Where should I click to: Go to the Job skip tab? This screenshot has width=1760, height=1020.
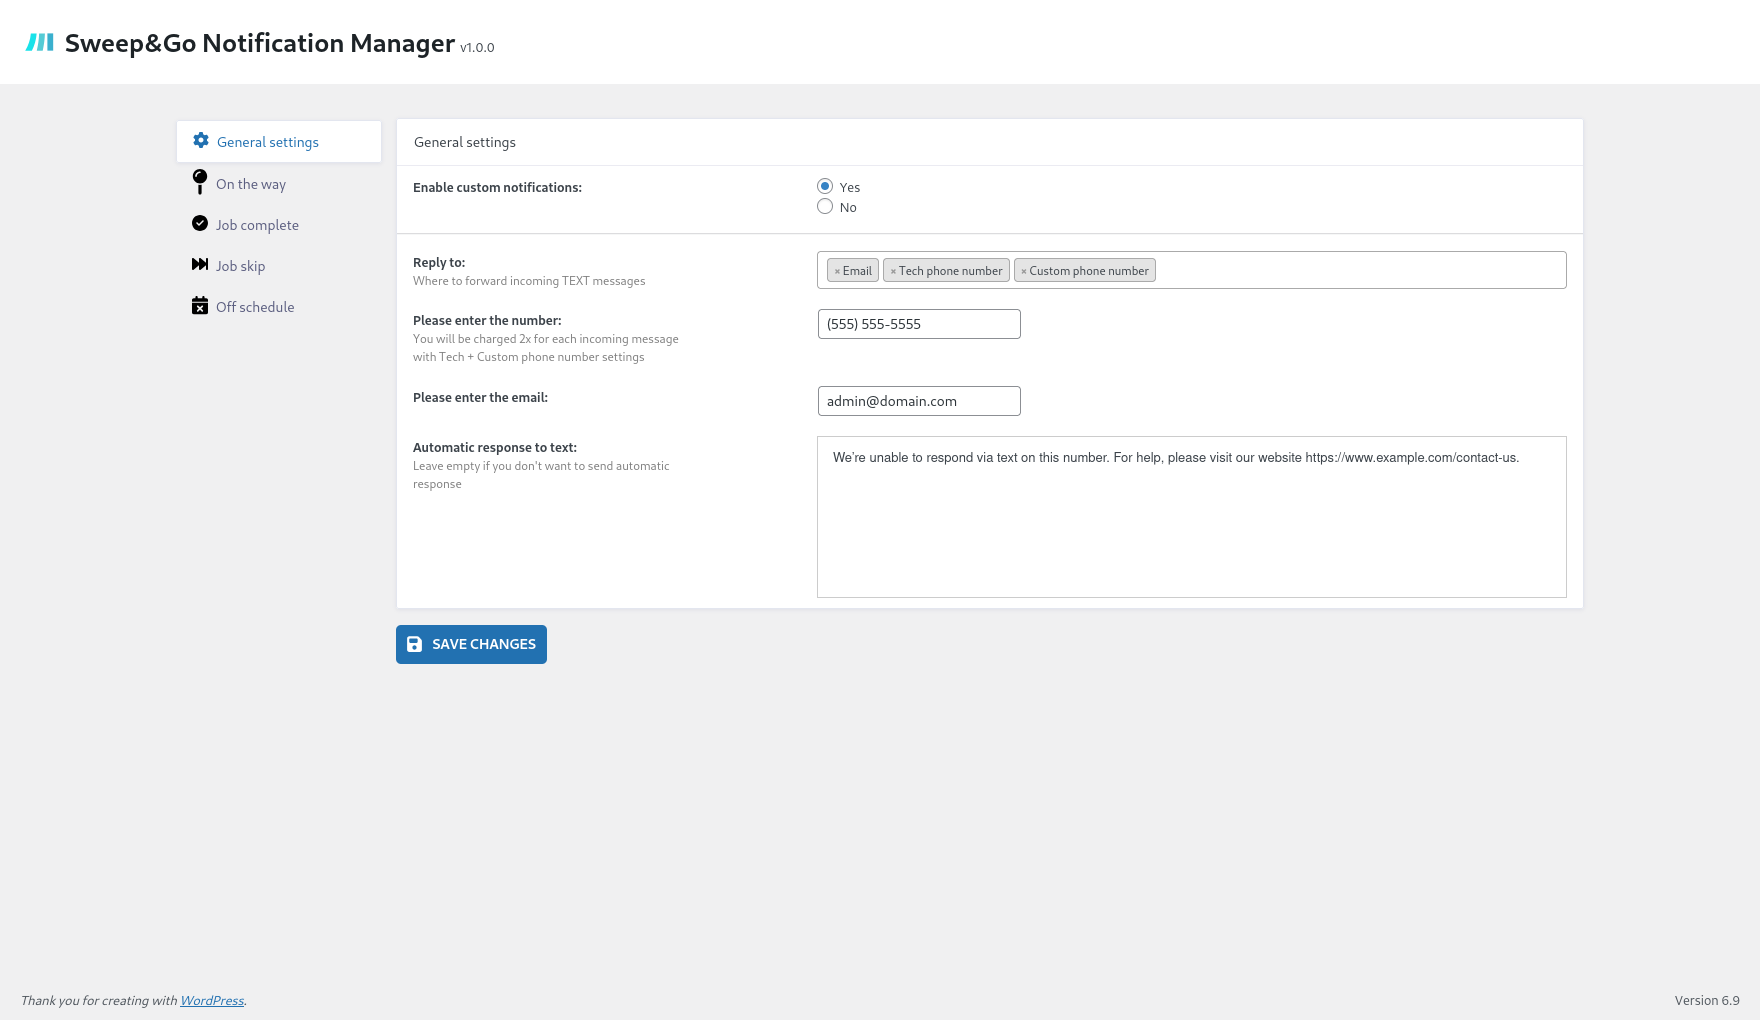(x=240, y=266)
